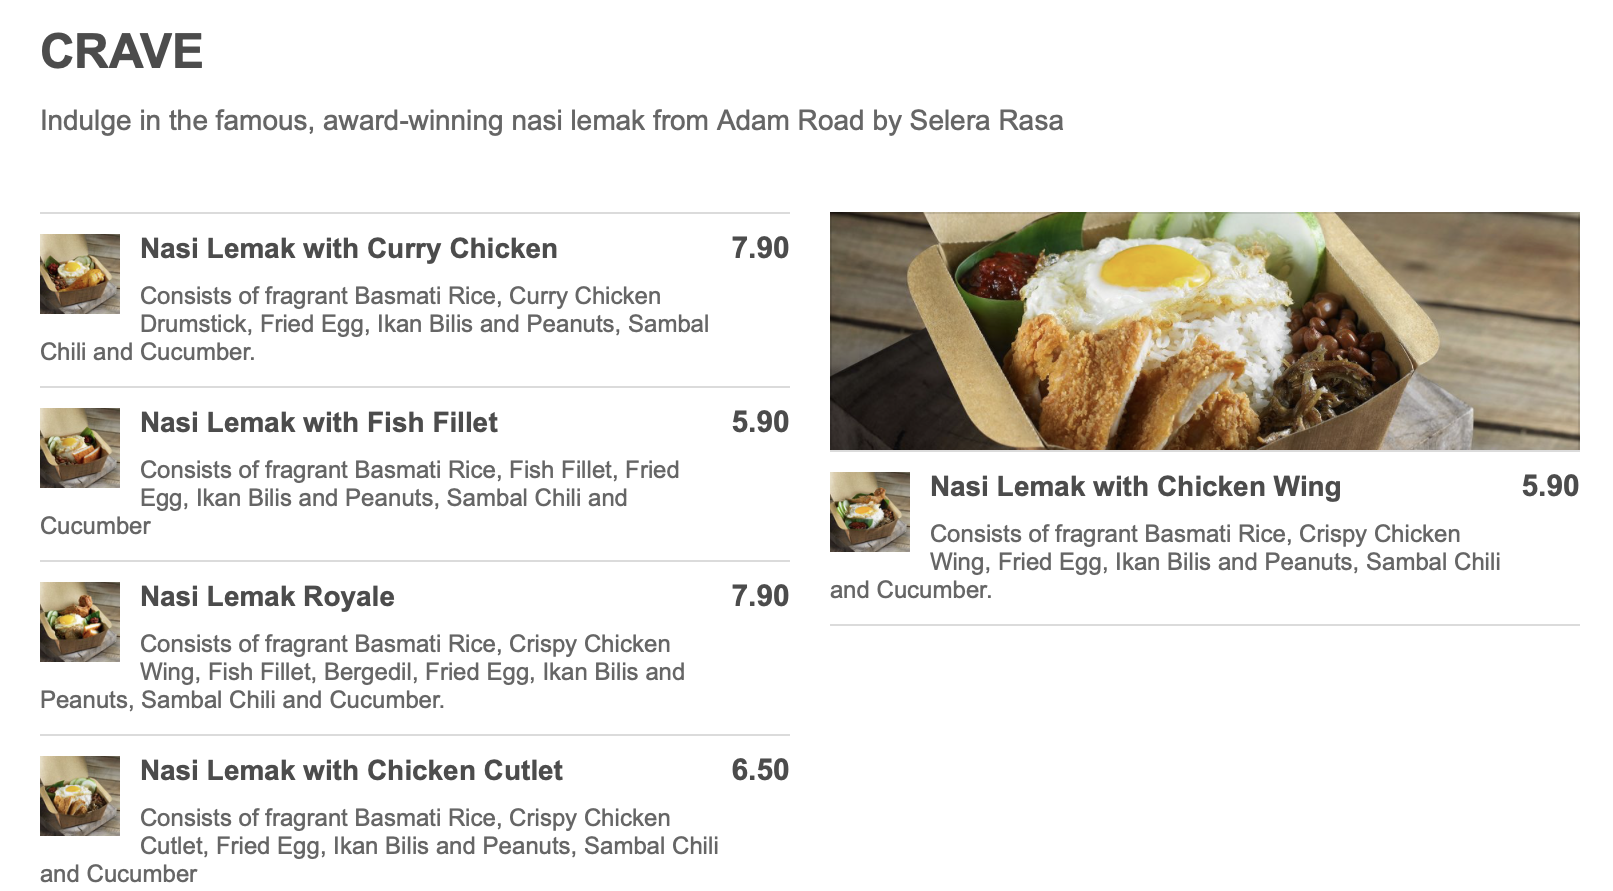The height and width of the screenshot is (891, 1613).
Task: Click the large chicken cutlet nasi lemak photo
Action: pos(1204,331)
